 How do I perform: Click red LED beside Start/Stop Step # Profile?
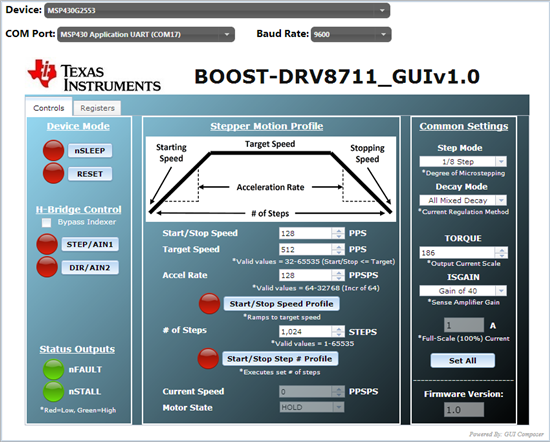pyautogui.click(x=208, y=359)
